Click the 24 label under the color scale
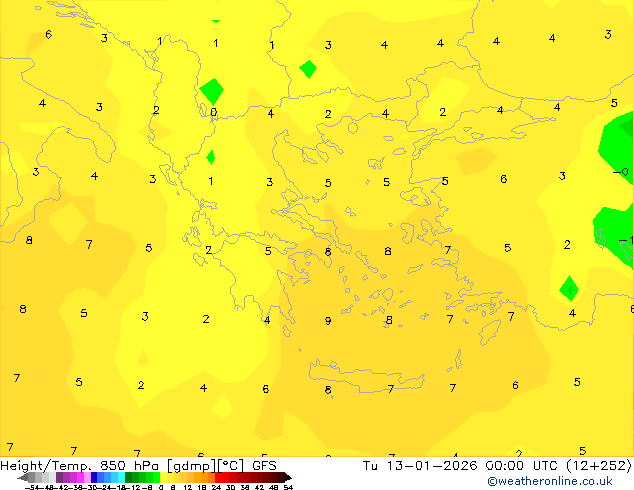The width and height of the screenshot is (634, 490). pos(216,488)
